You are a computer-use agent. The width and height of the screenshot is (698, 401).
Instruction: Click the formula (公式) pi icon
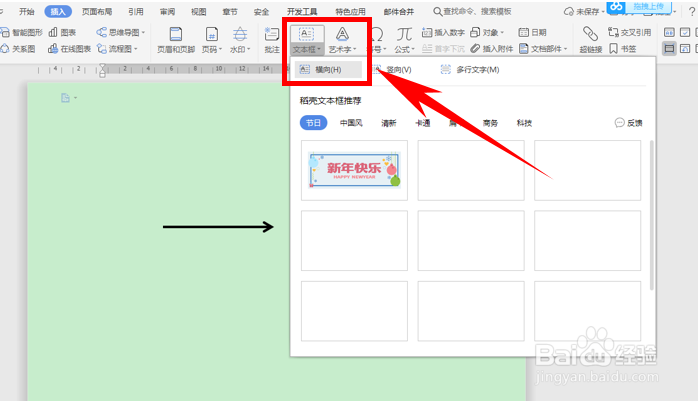pyautogui.click(x=404, y=34)
